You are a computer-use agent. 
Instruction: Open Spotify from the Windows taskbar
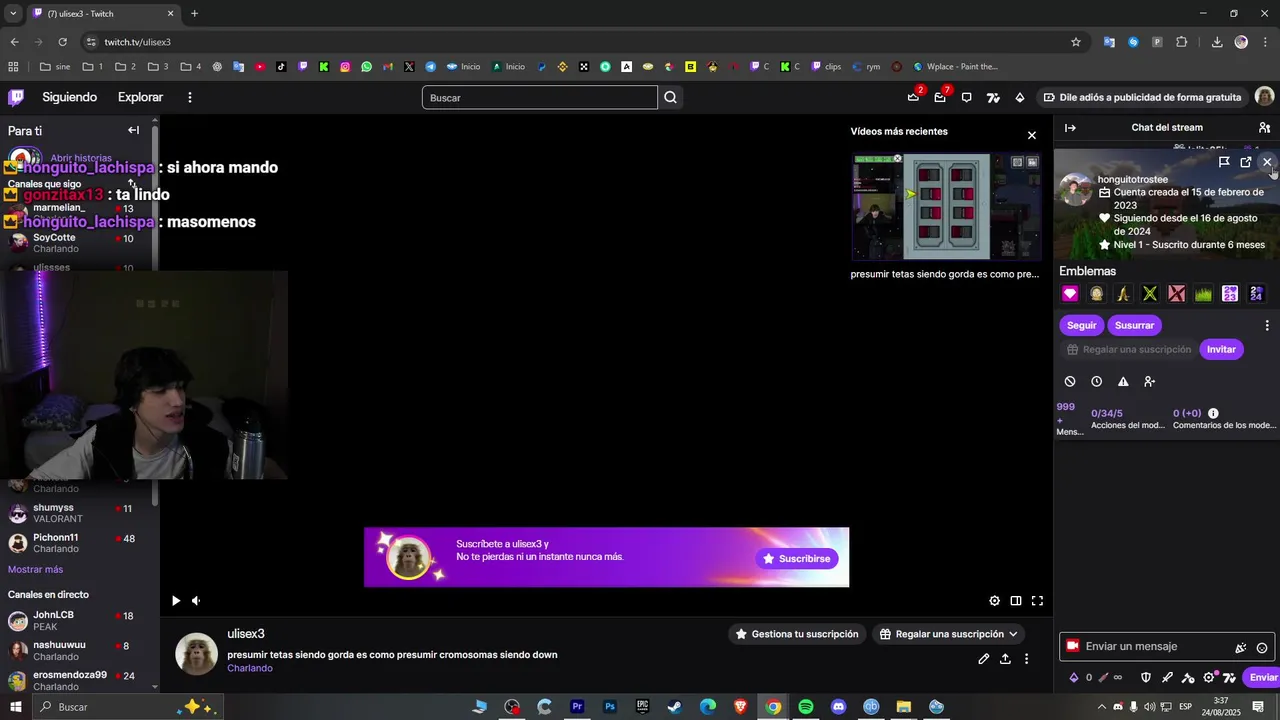pyautogui.click(x=806, y=707)
